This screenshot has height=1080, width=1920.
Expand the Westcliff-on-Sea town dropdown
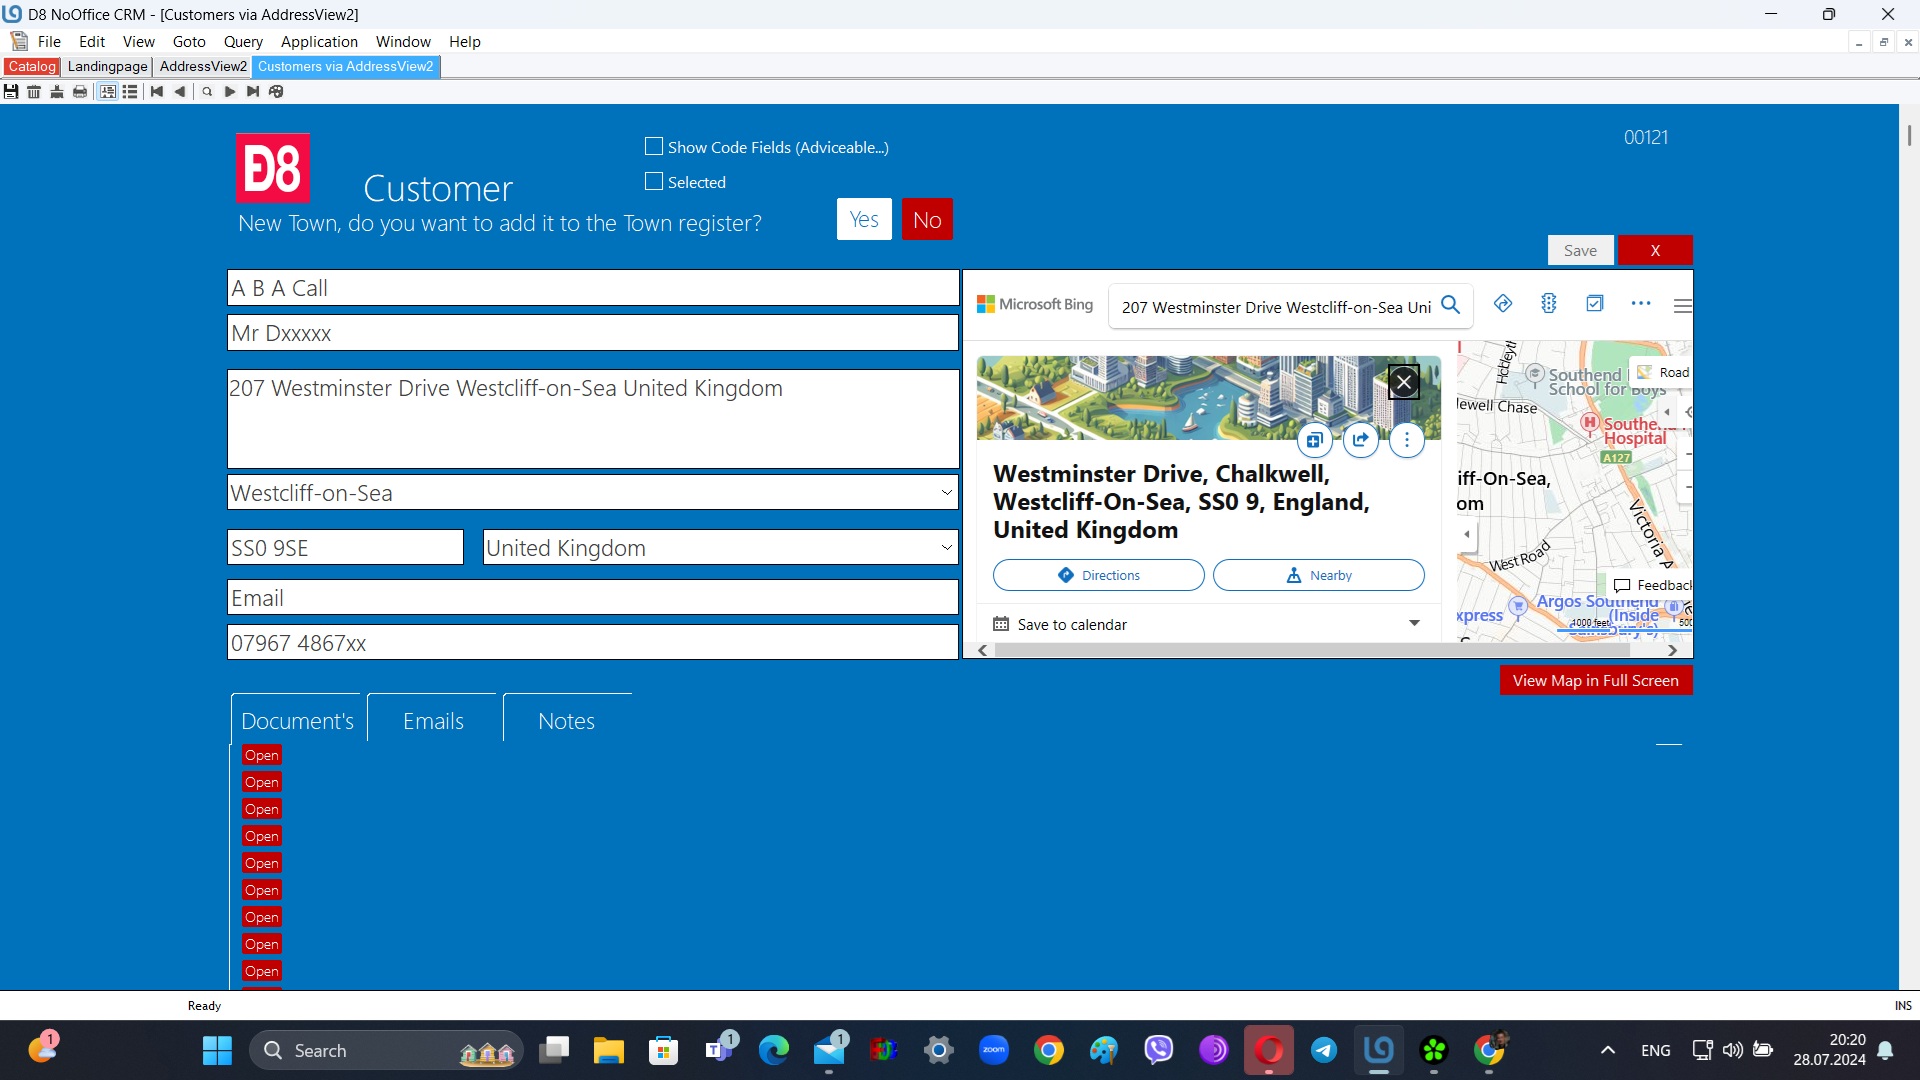pos(946,492)
